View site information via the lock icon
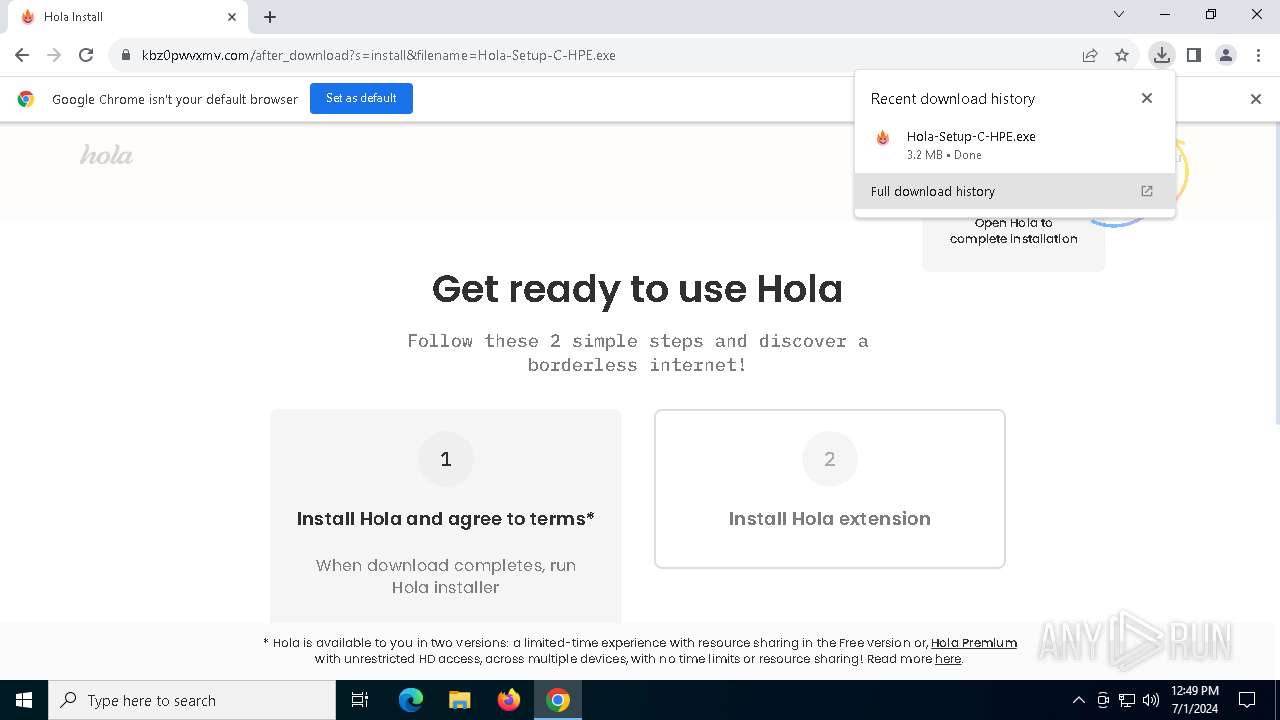 pyautogui.click(x=126, y=55)
